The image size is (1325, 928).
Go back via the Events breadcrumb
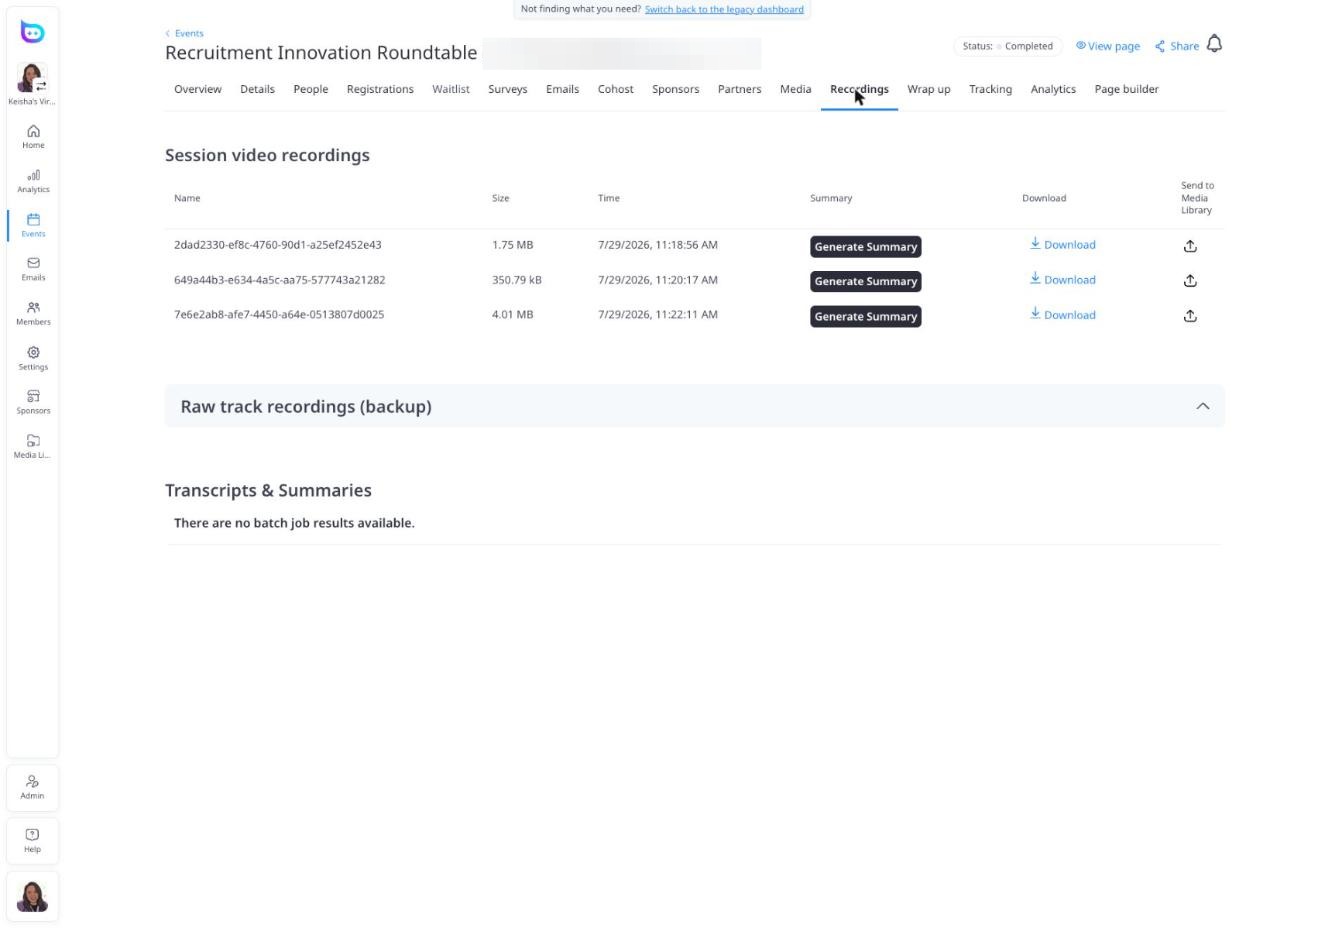185,33
